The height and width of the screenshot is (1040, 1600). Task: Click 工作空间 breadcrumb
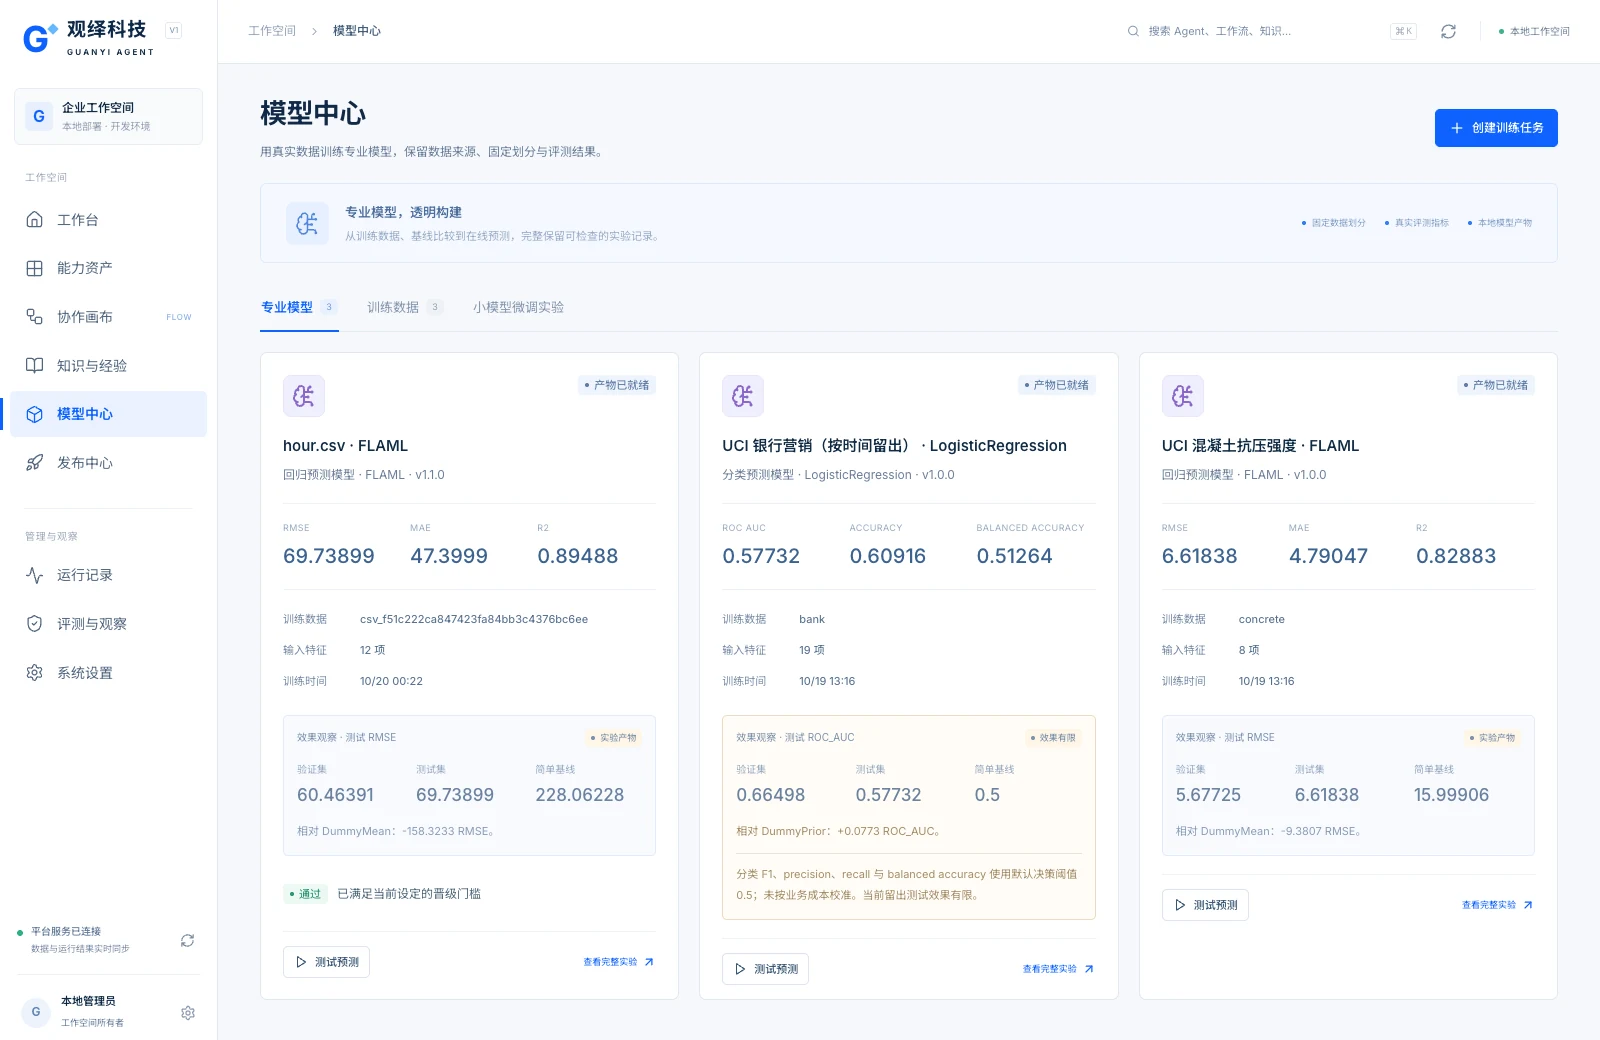[272, 31]
